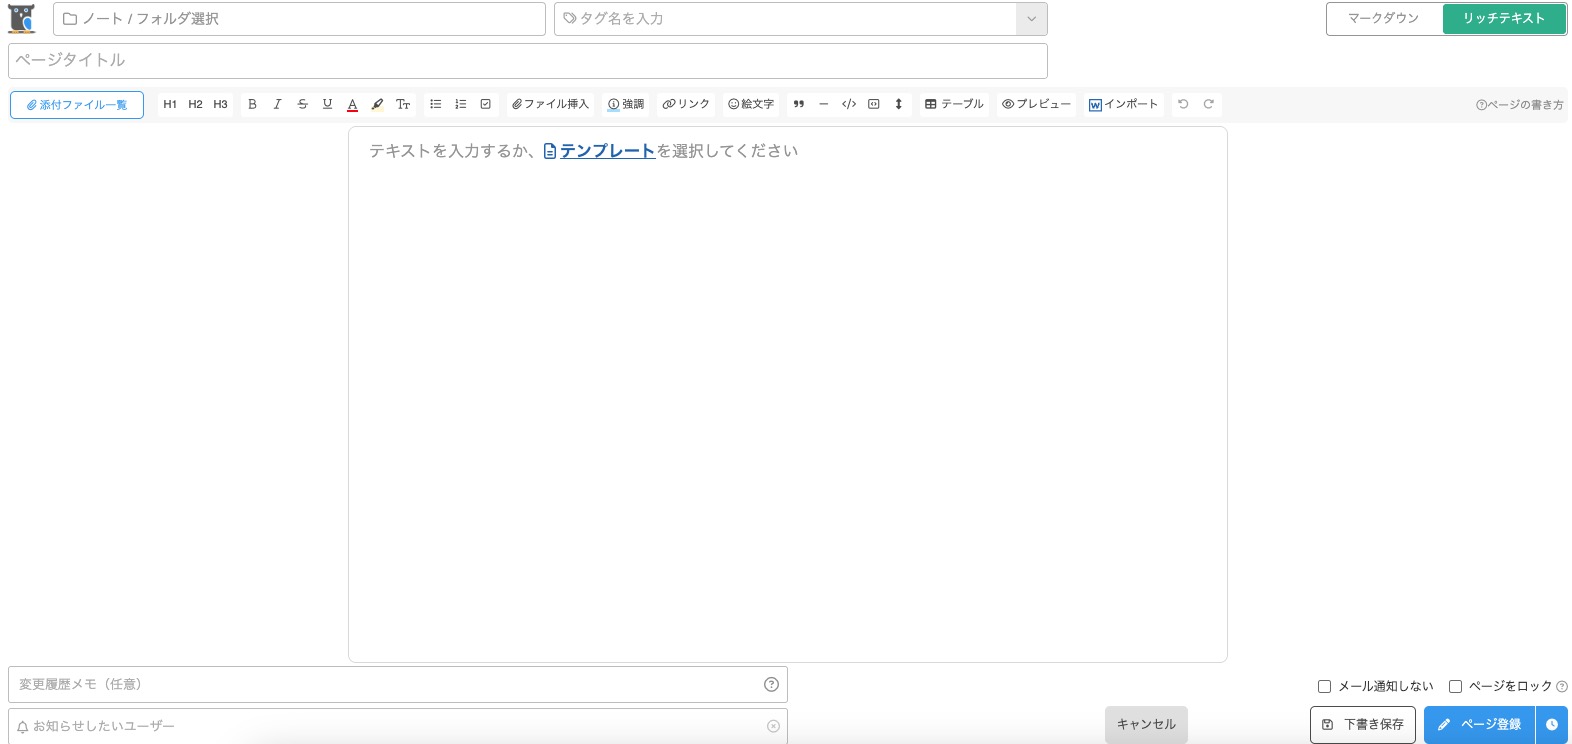Open scheduled publish options clock button
This screenshot has height=744, width=1572.
(x=1552, y=725)
